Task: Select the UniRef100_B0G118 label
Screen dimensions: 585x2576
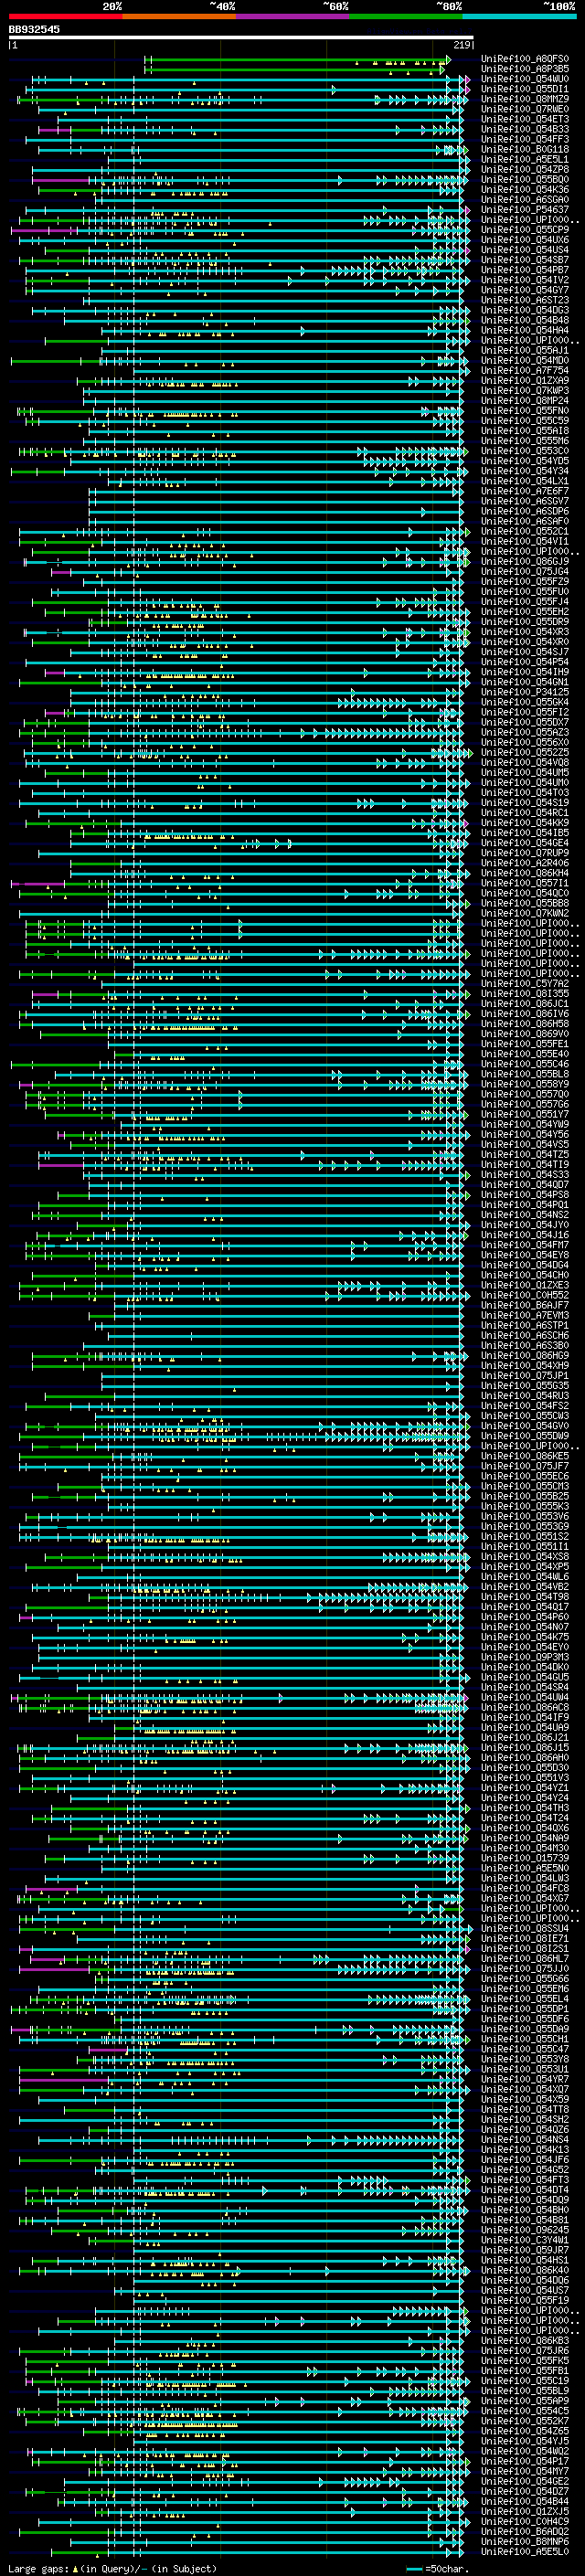Action: pyautogui.click(x=524, y=149)
